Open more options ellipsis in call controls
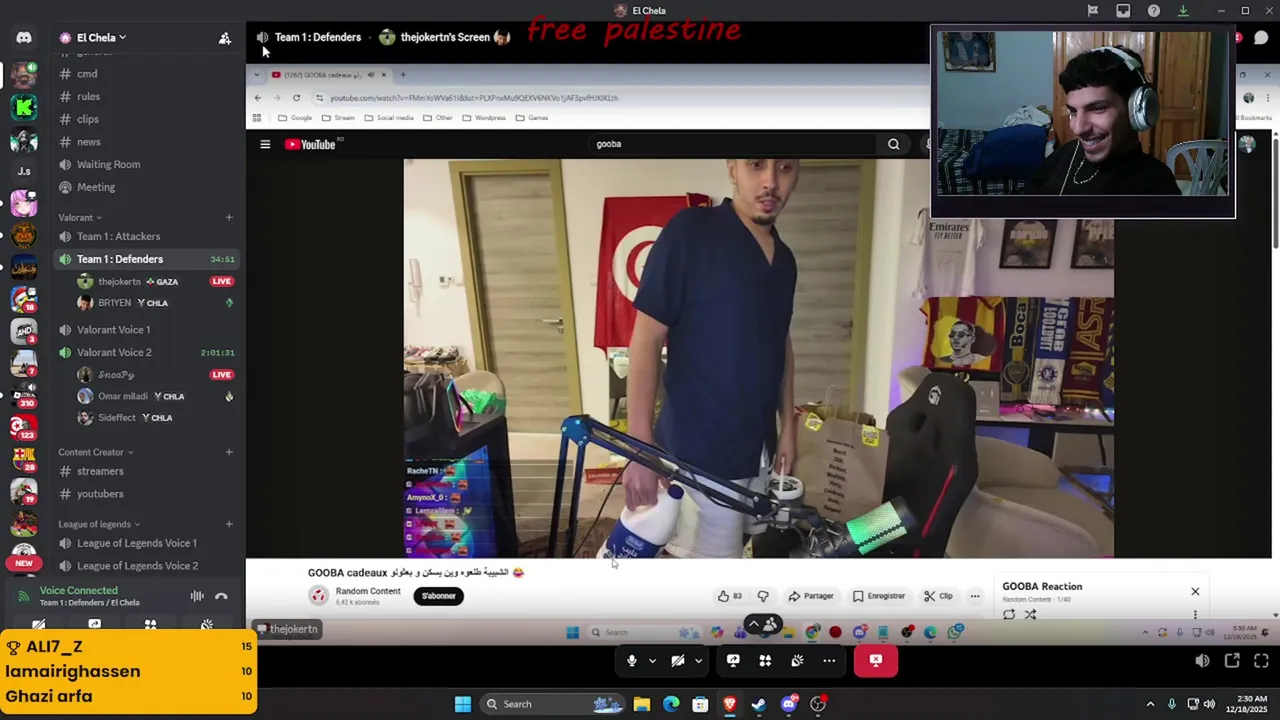Viewport: 1280px width, 720px height. 829,660
